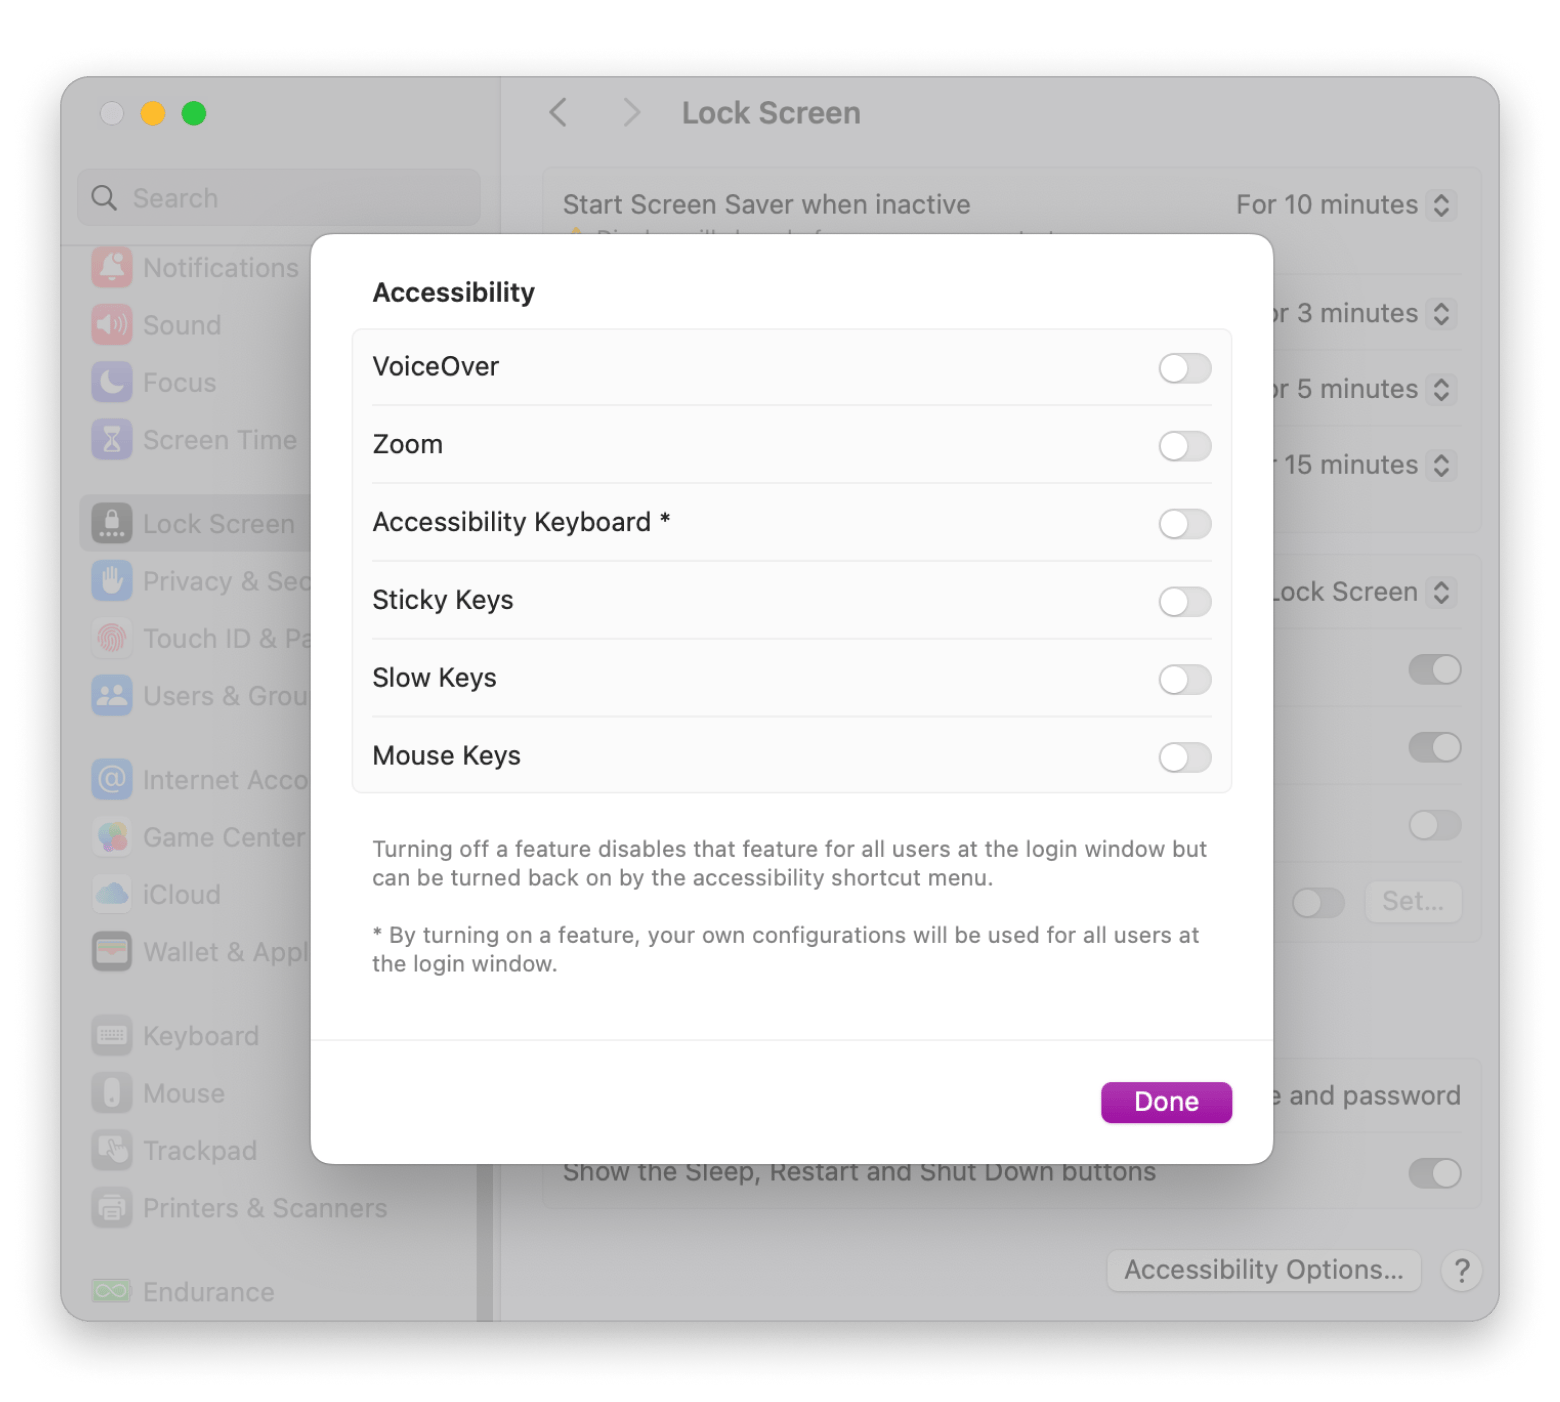Enable the VoiceOver toggle

click(x=1184, y=368)
